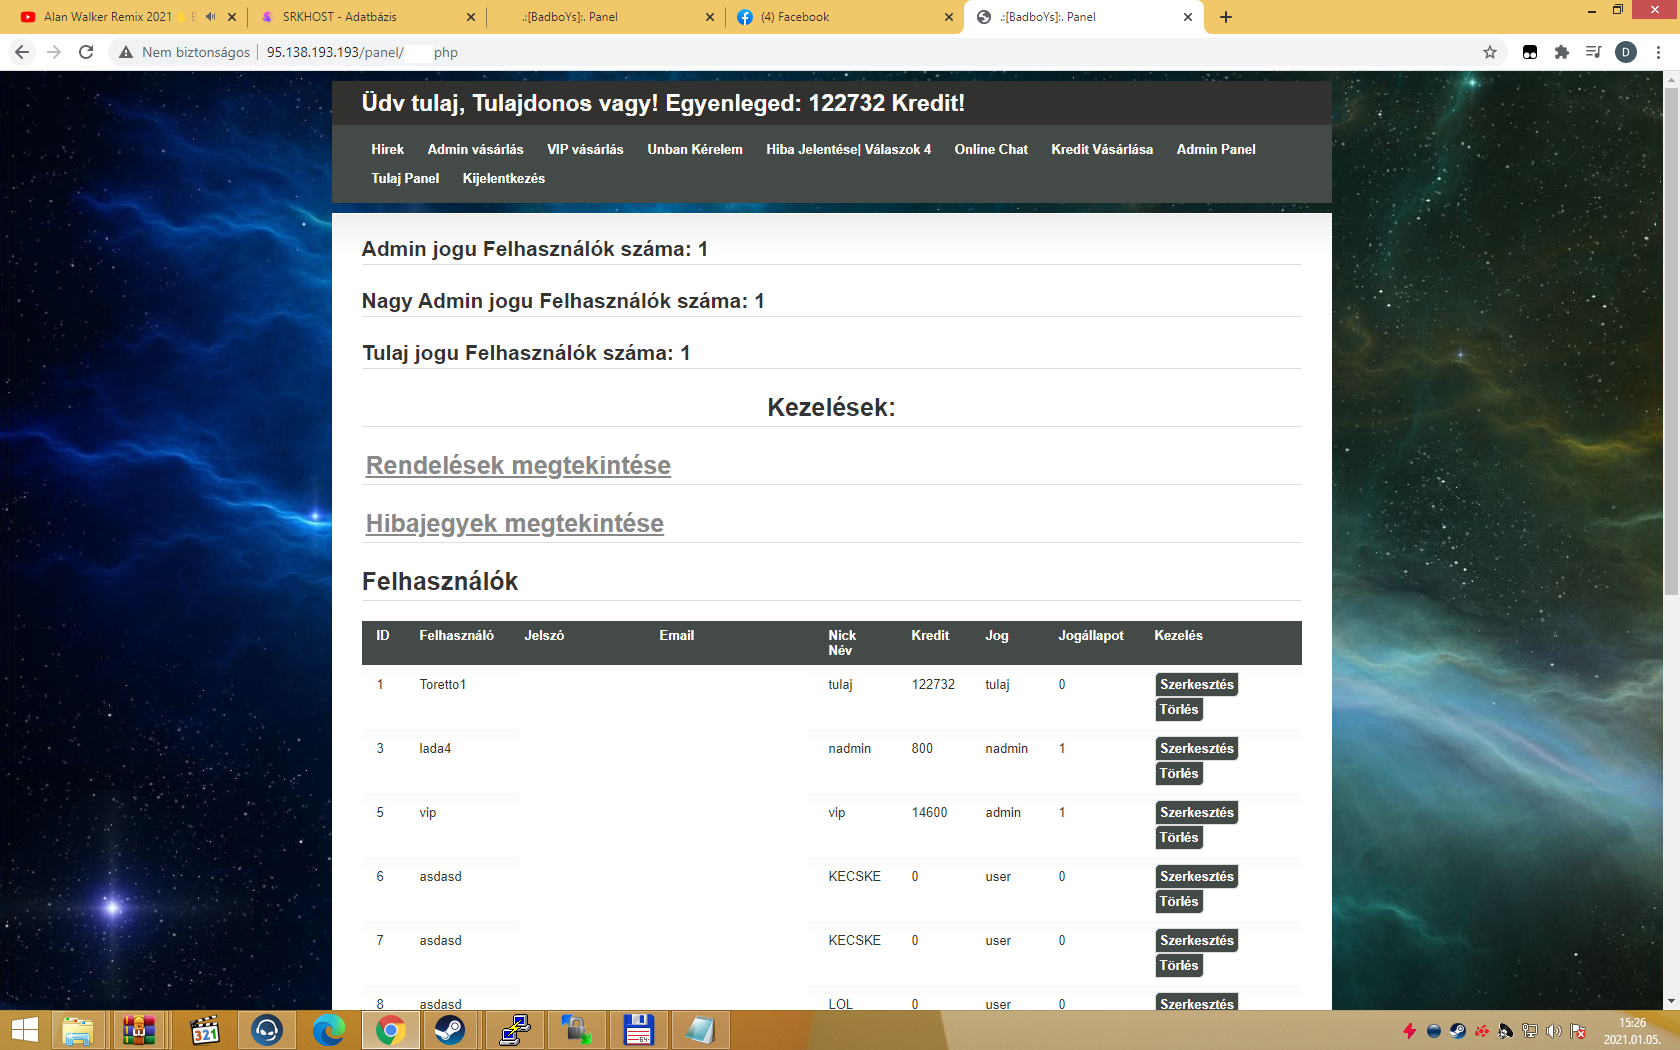Go forward with the forward arrow button
Image resolution: width=1680 pixels, height=1050 pixels.
54,52
